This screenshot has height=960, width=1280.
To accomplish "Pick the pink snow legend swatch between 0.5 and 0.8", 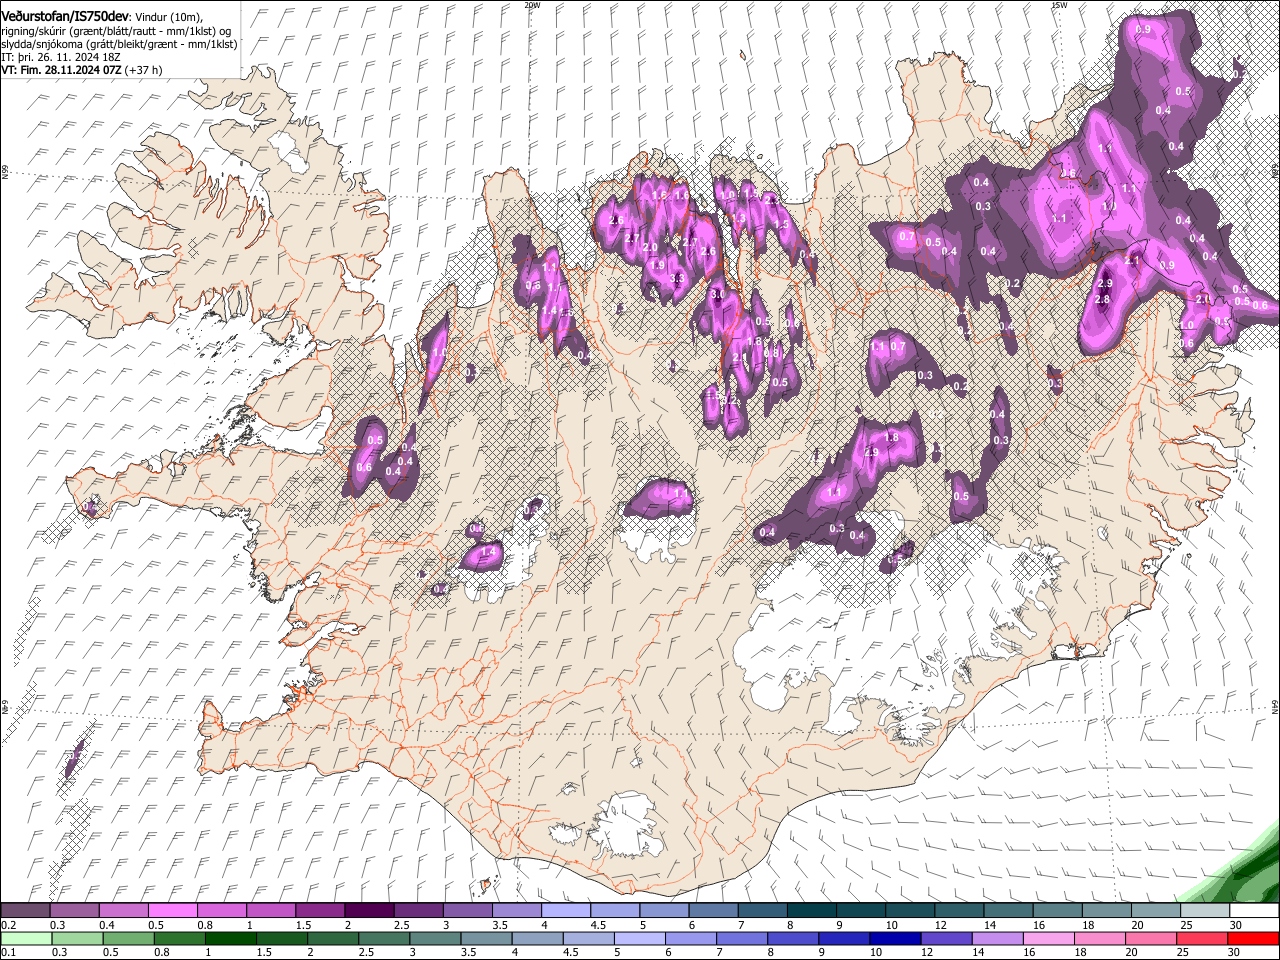I will (x=172, y=911).
